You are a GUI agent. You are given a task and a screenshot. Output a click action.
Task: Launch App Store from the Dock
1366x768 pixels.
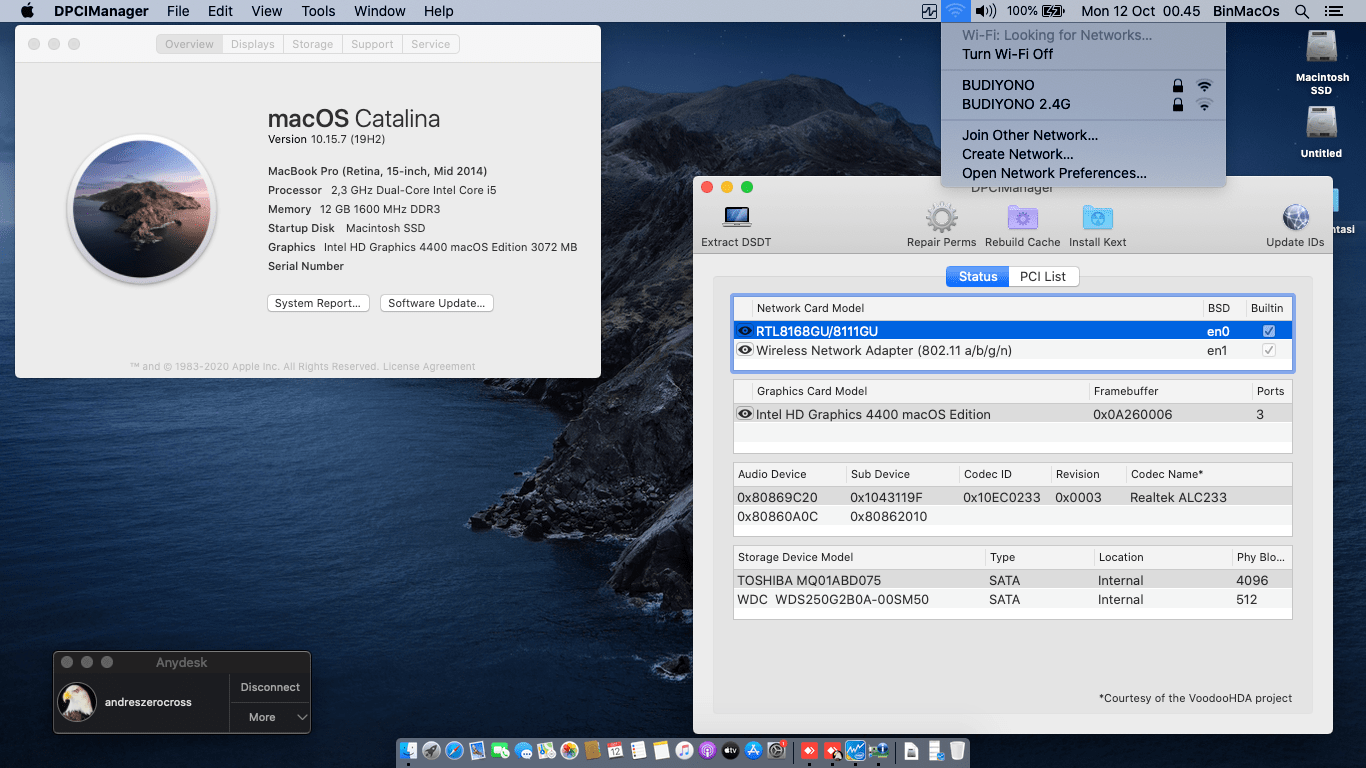pos(755,751)
